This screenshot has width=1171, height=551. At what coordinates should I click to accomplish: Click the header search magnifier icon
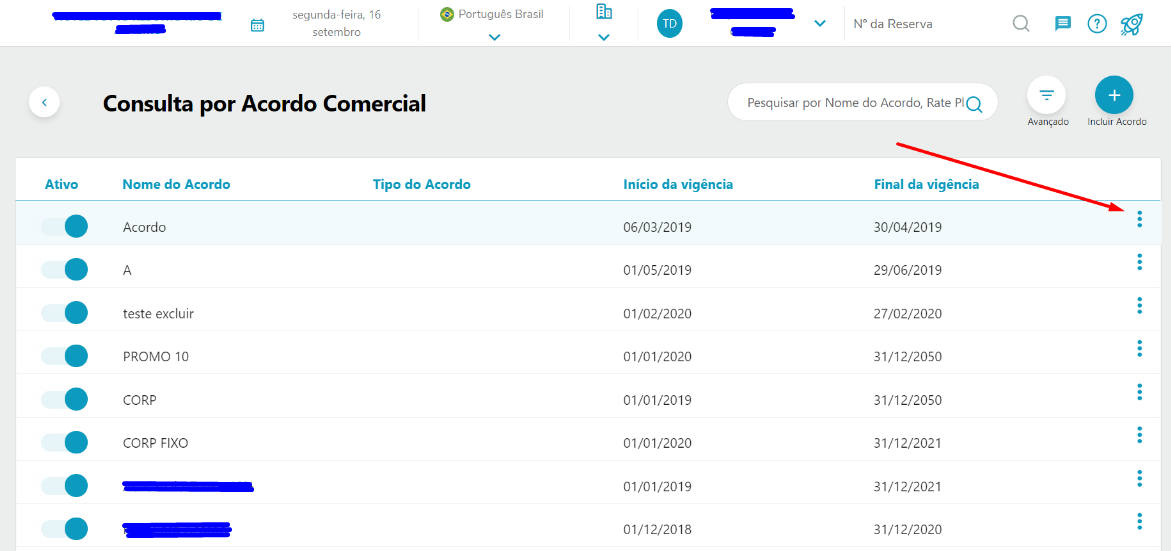pos(1021,24)
